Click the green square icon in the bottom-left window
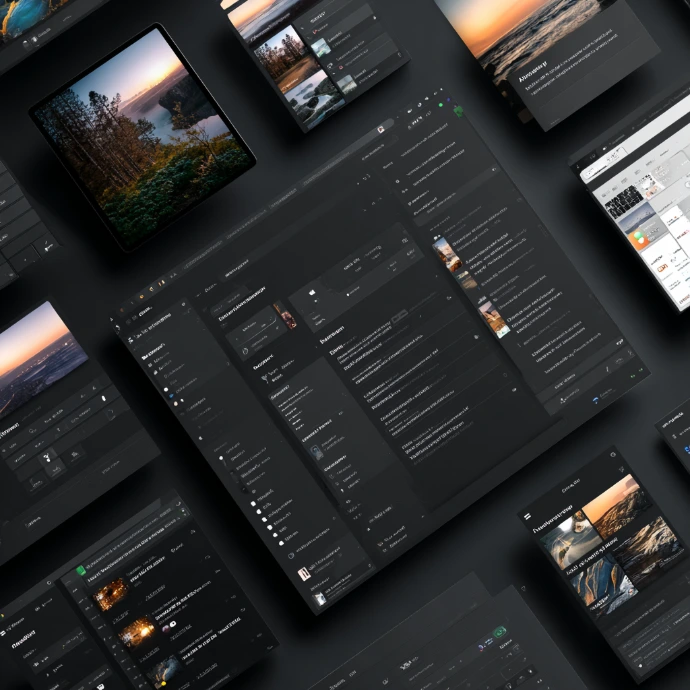 point(80,571)
